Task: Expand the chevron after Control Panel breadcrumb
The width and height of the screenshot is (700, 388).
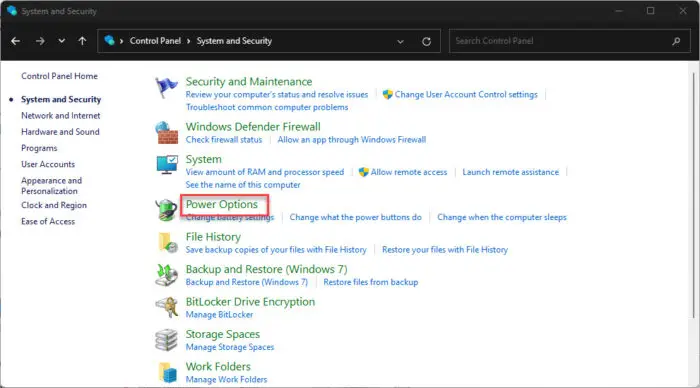Action: click(188, 41)
